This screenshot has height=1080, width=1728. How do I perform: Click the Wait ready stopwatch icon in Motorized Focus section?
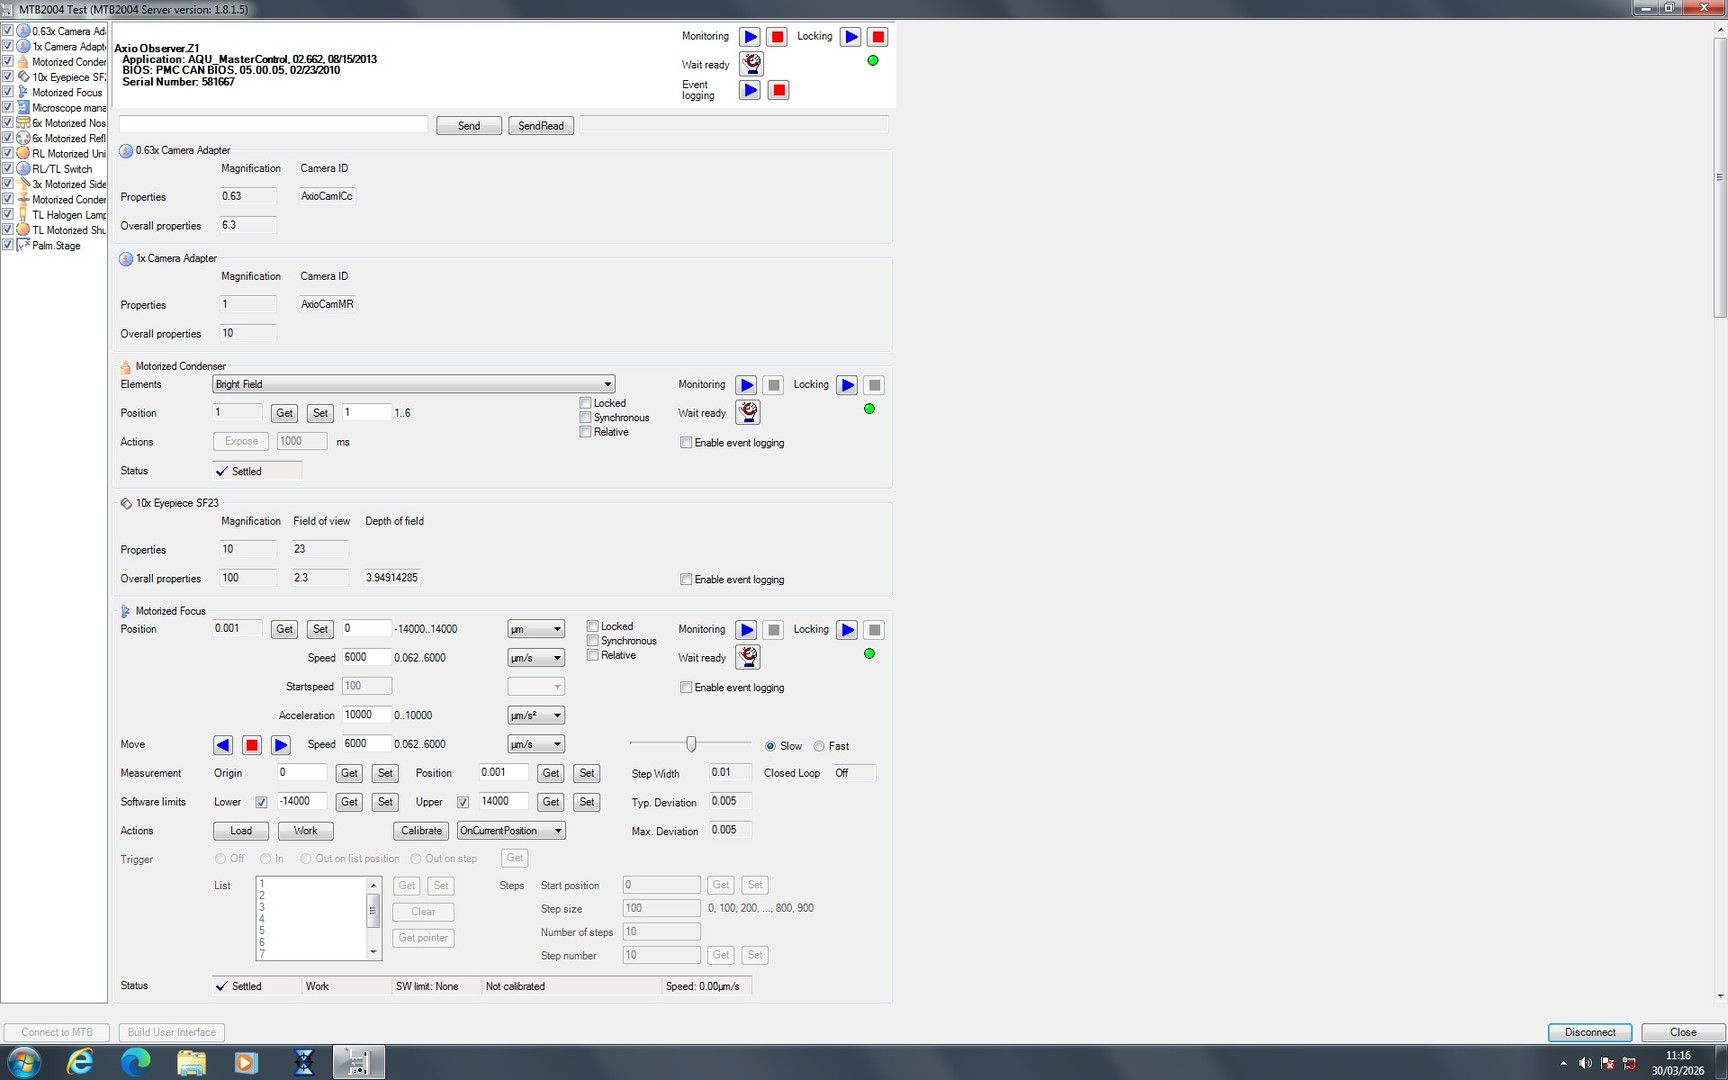pos(748,657)
